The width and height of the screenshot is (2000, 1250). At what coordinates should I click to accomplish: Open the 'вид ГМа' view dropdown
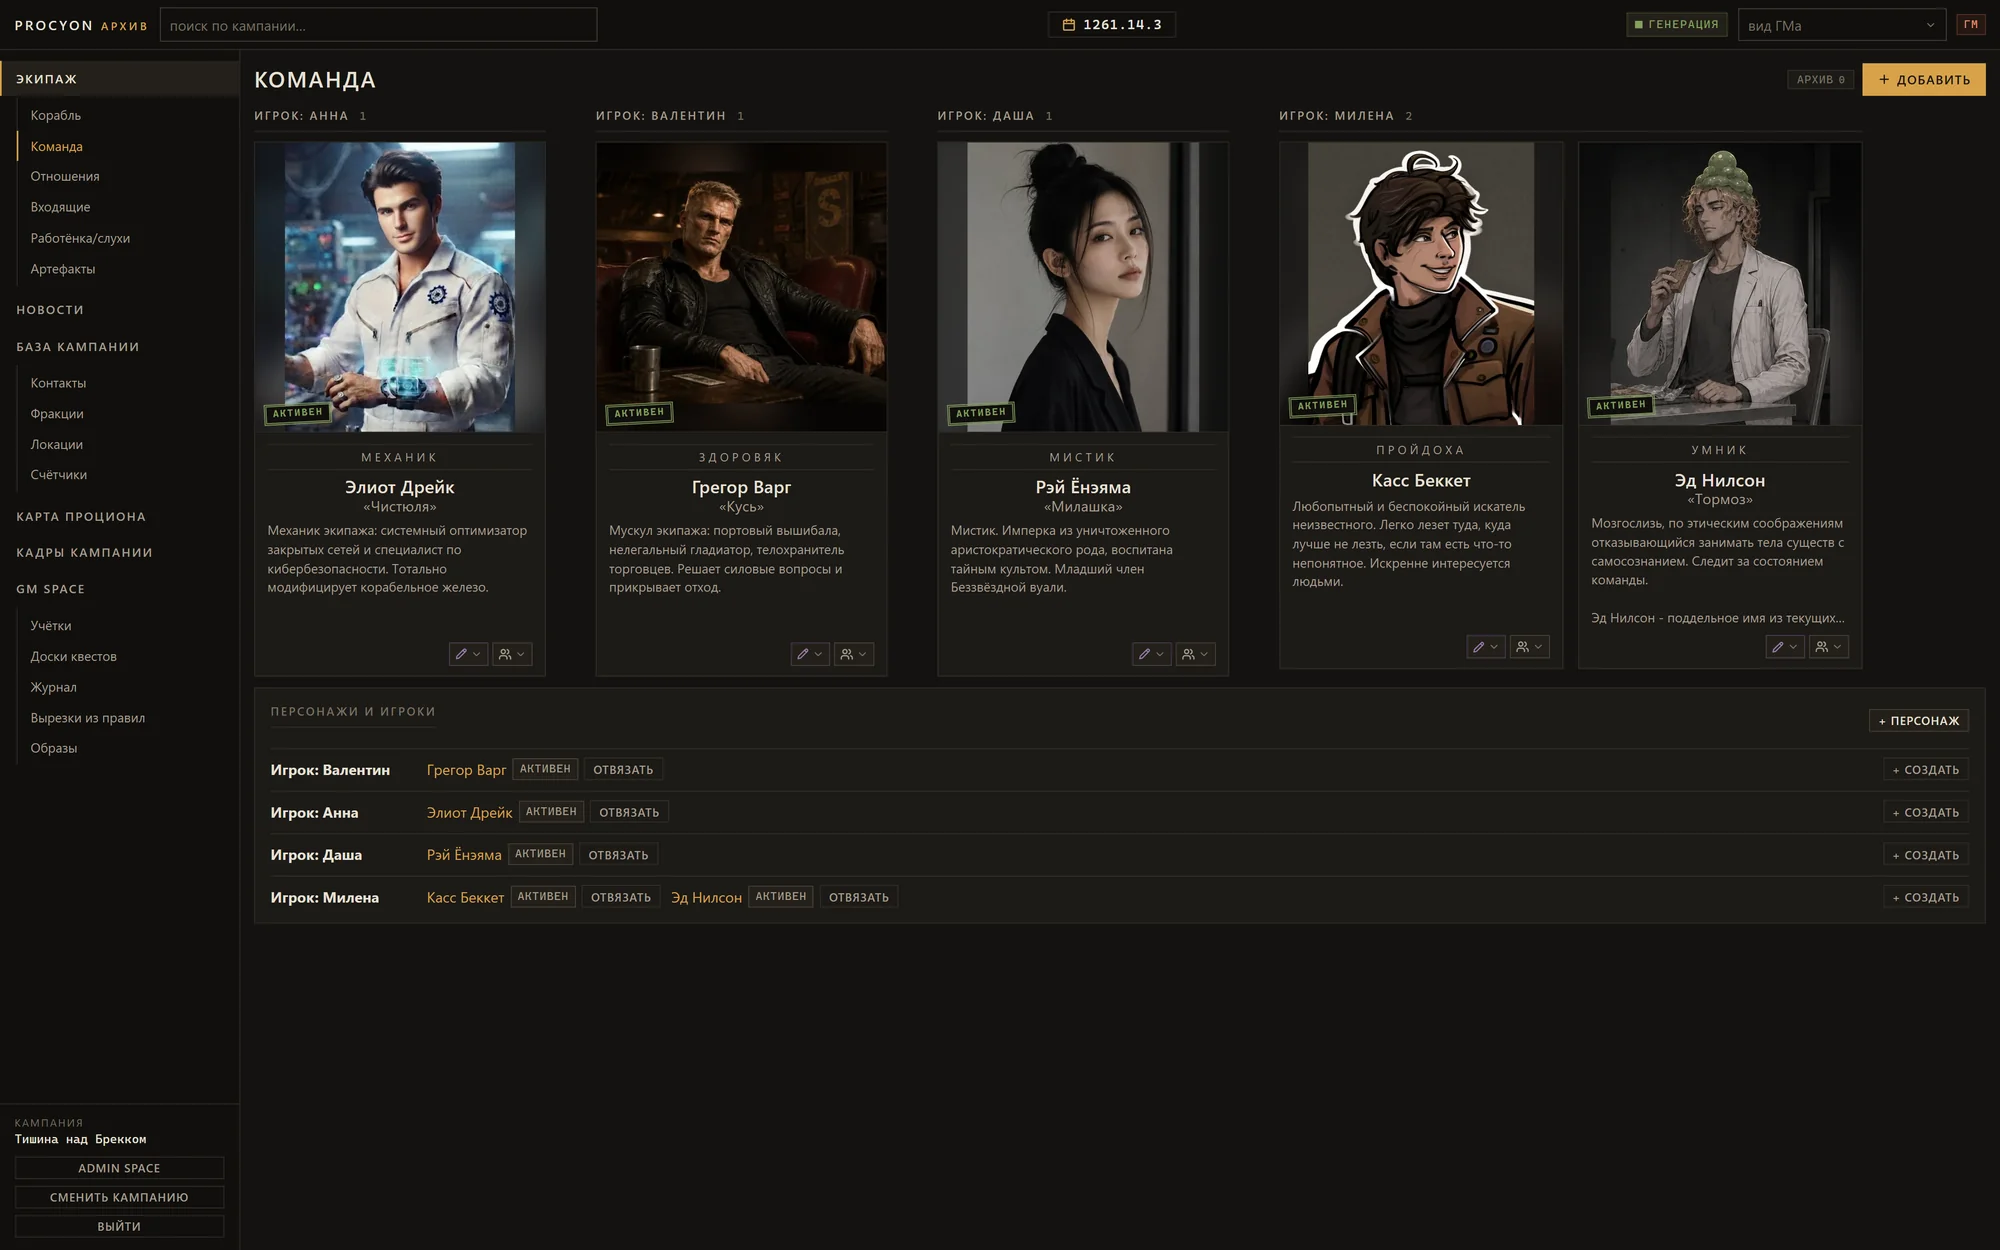[x=1842, y=25]
